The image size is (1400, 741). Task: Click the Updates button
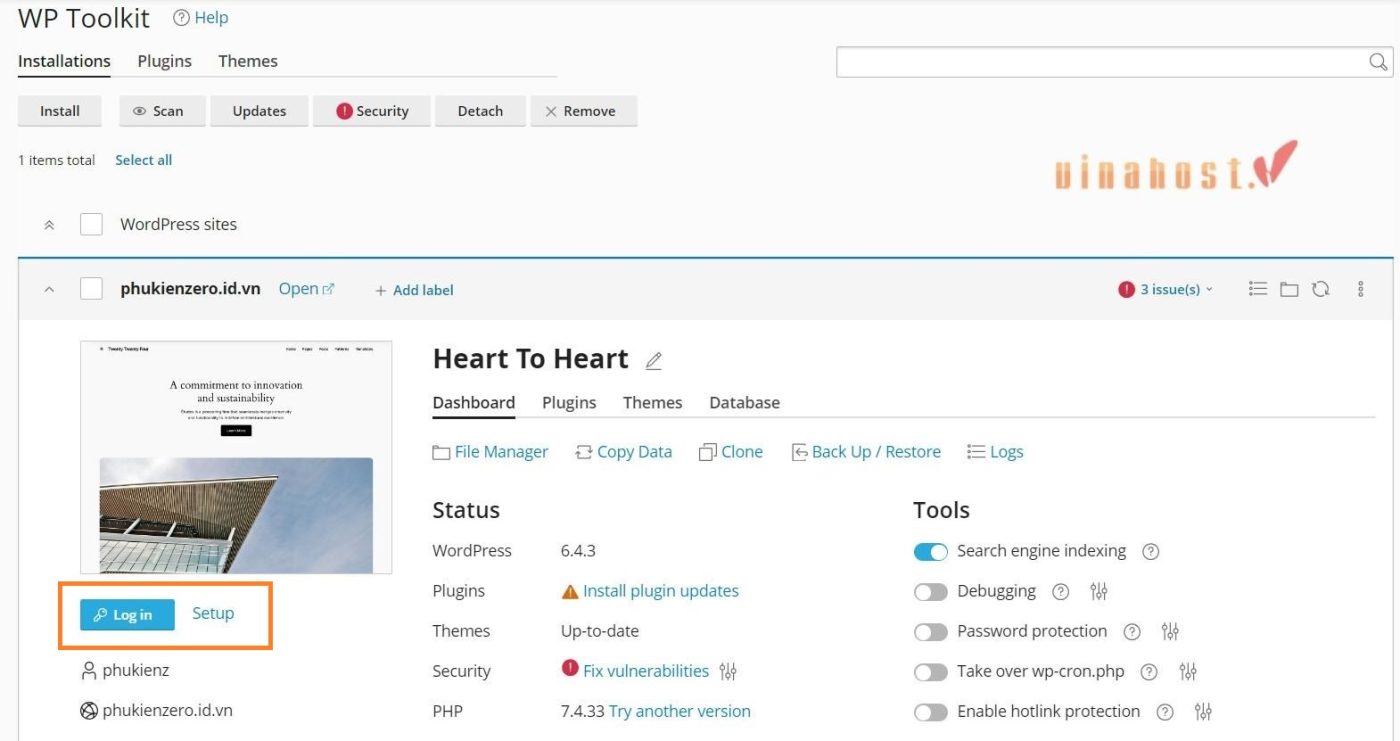coord(259,111)
